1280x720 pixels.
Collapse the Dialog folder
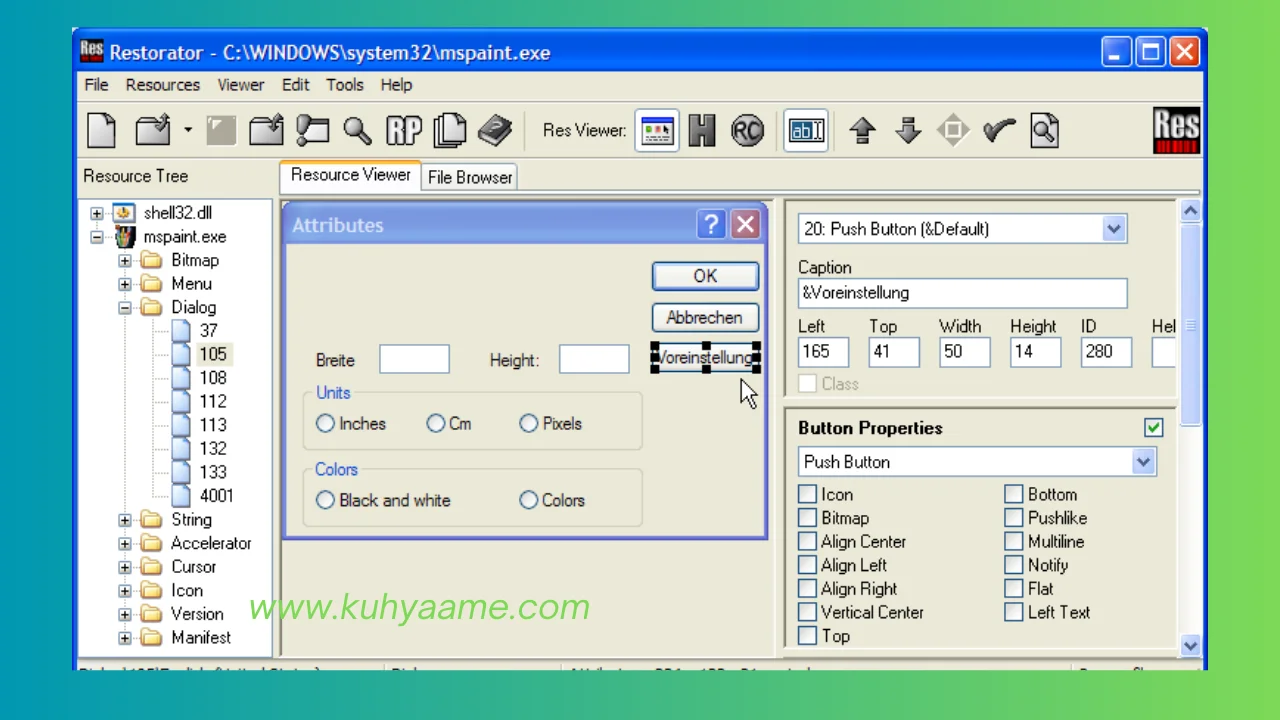(x=125, y=308)
